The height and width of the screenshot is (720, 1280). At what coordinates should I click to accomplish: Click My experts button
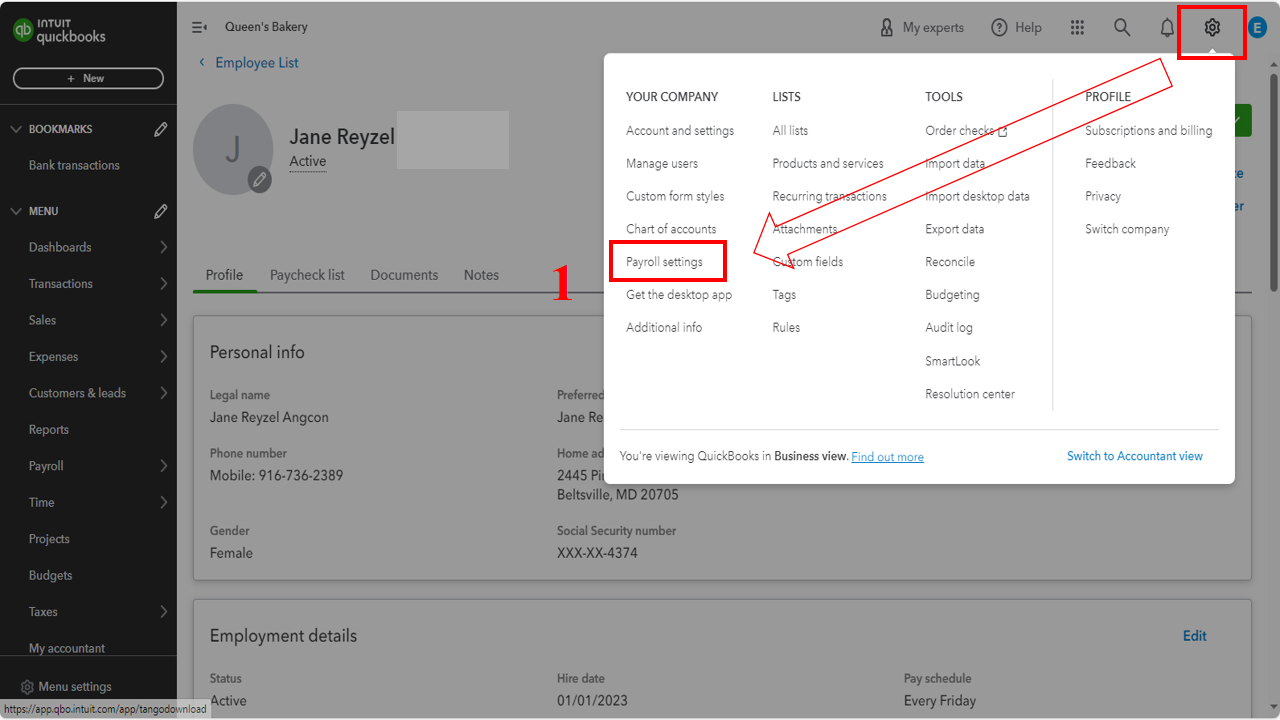[921, 28]
